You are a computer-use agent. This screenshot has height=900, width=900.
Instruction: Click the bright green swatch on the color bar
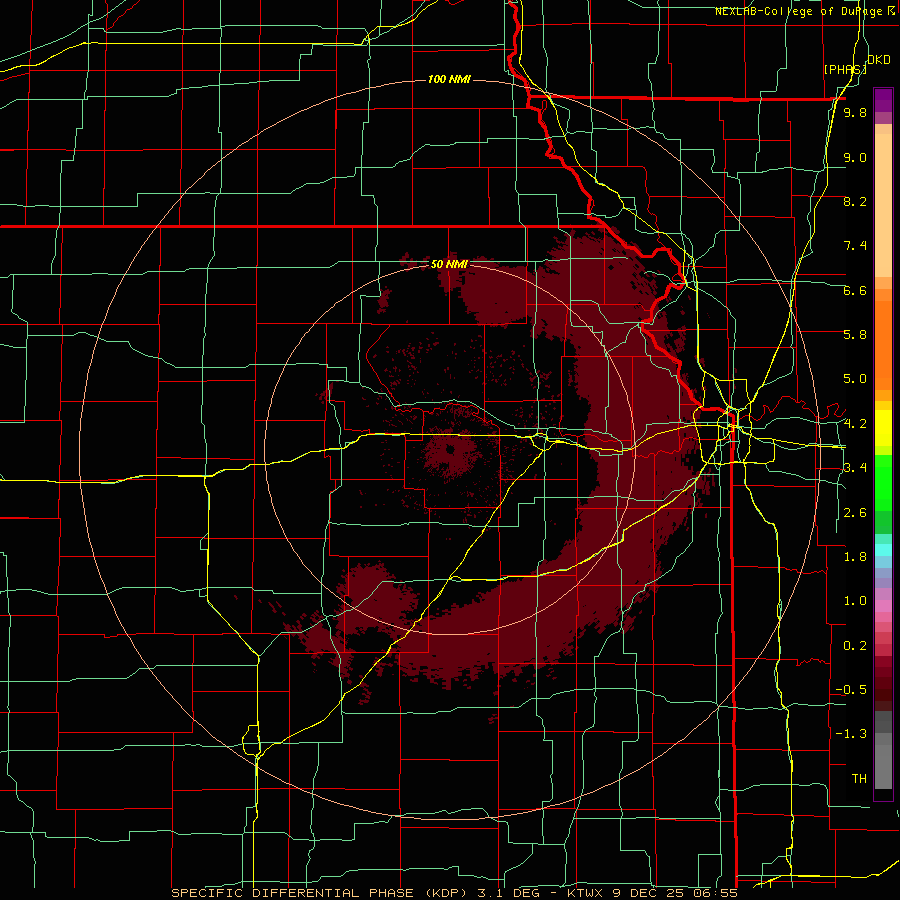click(883, 484)
